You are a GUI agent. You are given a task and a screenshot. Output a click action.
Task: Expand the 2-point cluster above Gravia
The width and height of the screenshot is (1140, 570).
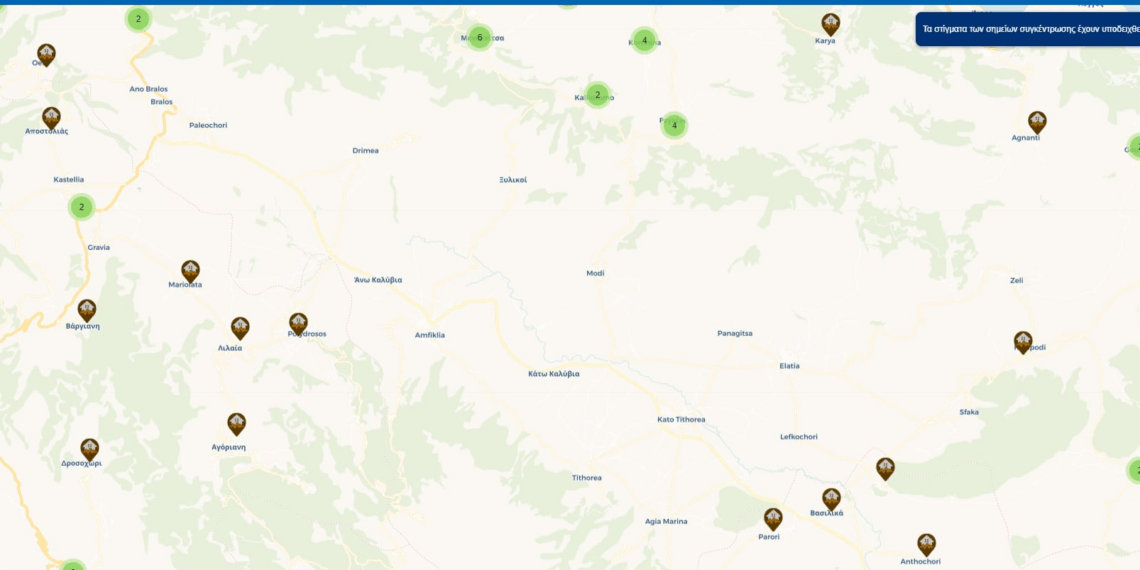pyautogui.click(x=81, y=207)
